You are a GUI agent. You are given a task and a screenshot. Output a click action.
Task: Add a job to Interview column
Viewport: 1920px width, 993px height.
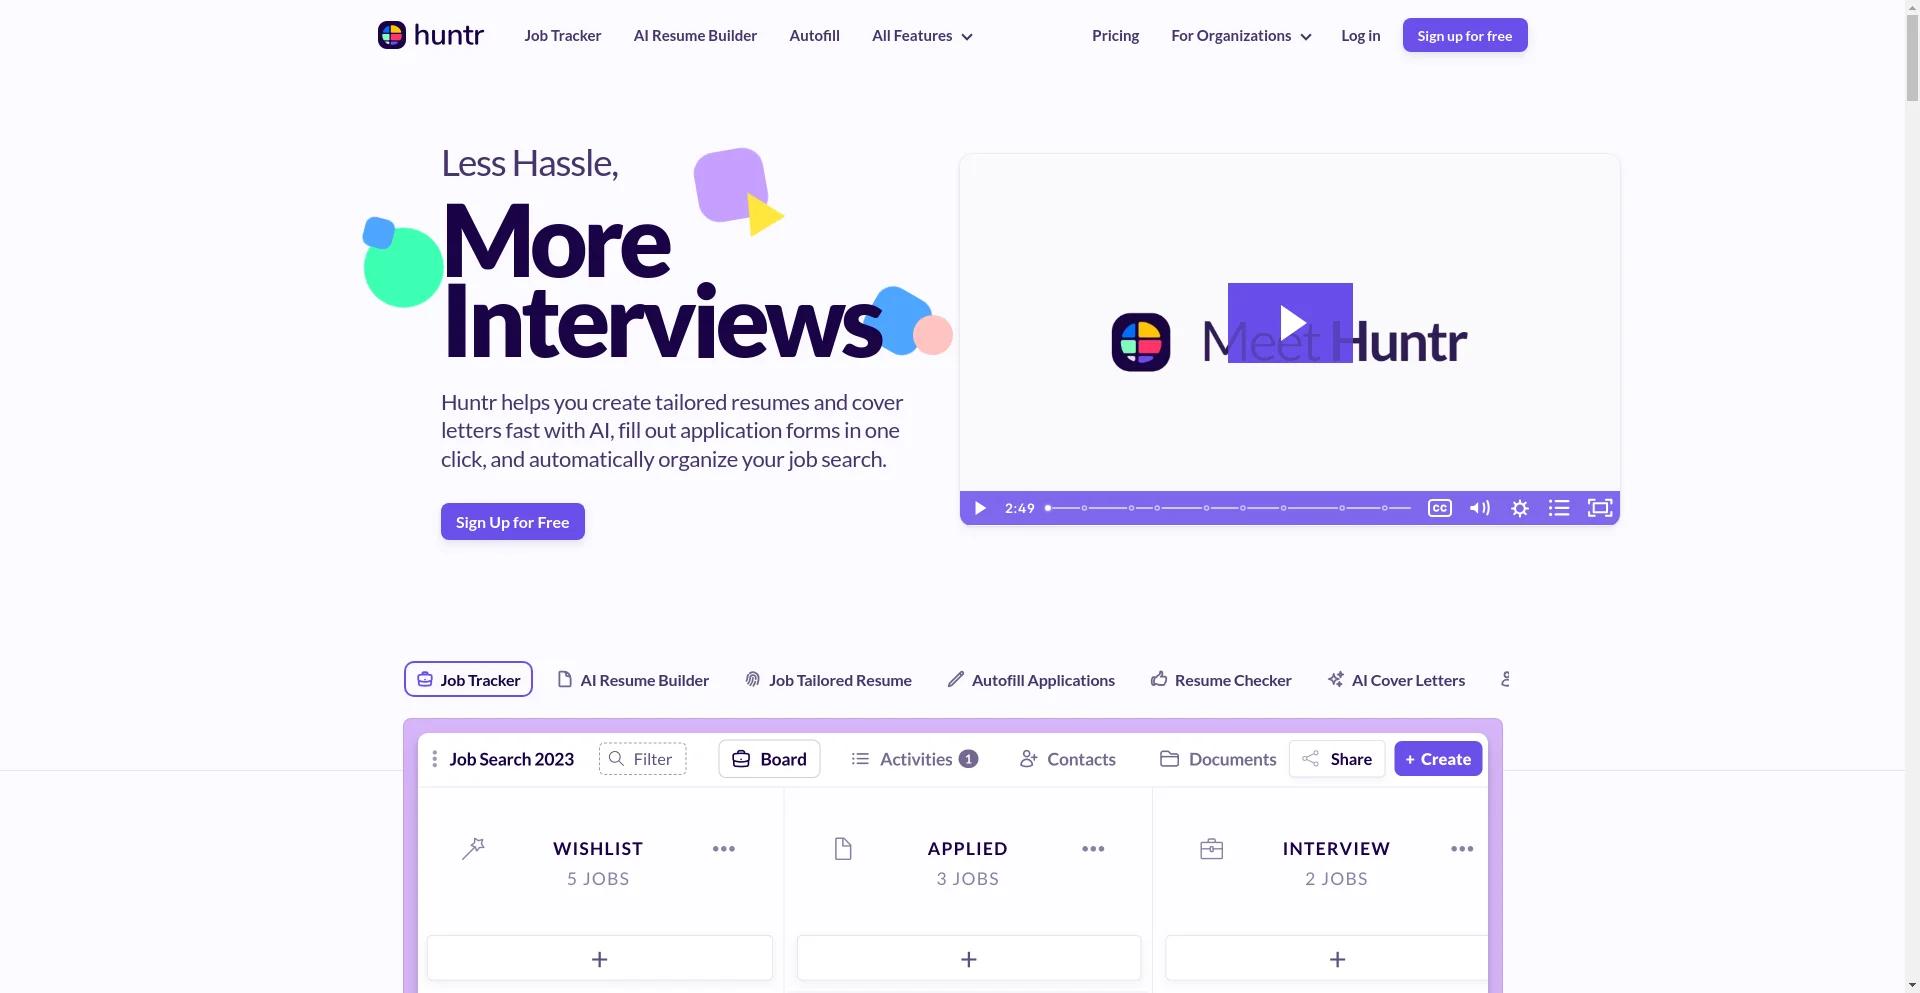tap(1327, 959)
